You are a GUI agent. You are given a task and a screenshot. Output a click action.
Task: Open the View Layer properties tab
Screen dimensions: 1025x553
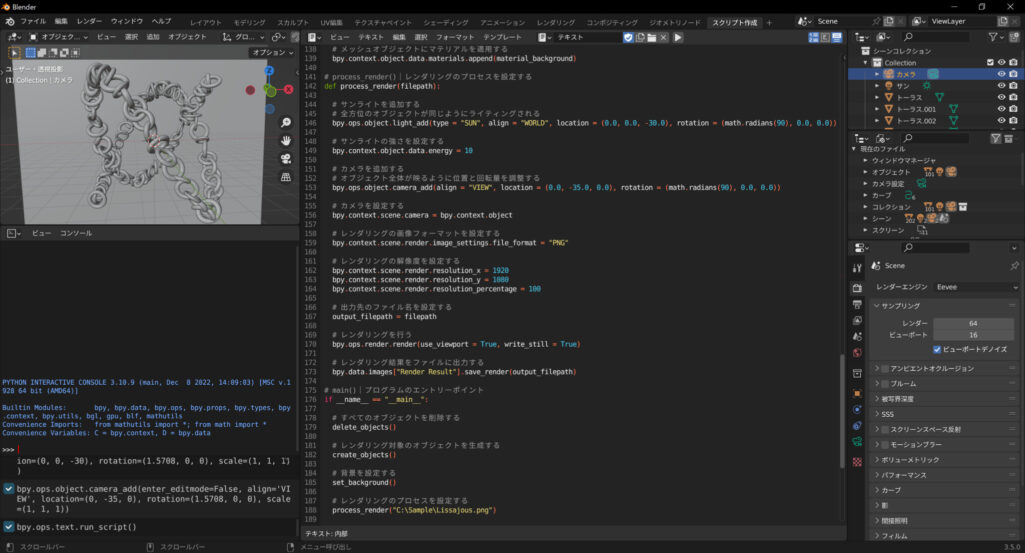857,320
